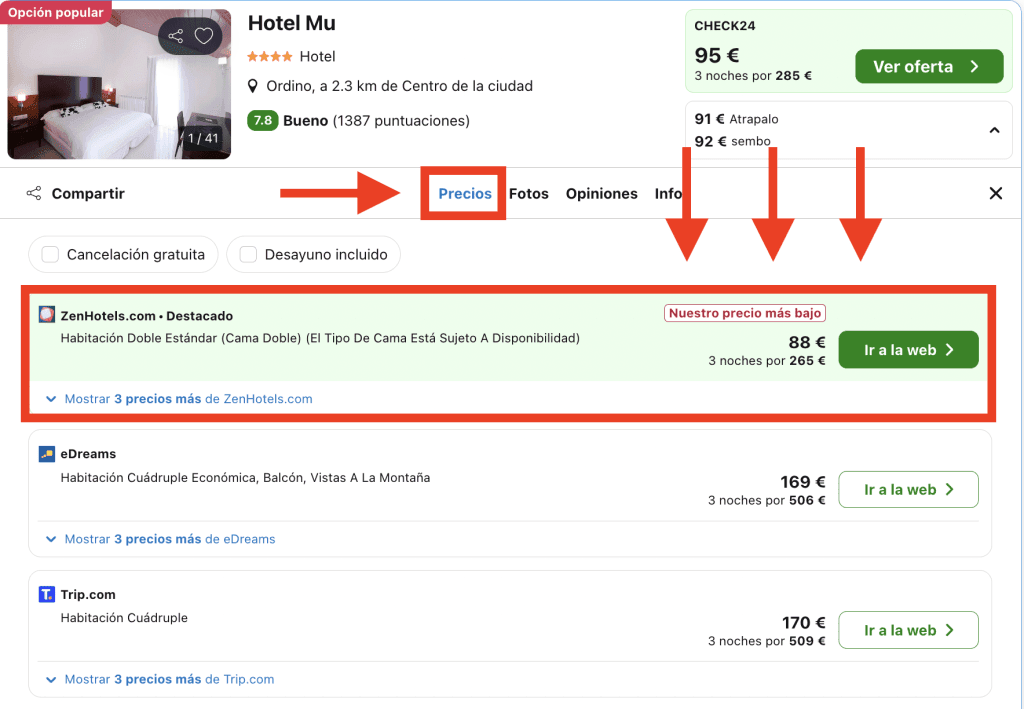Expand 3 more prices from Trip.com
The image size is (1024, 709).
click(x=161, y=679)
